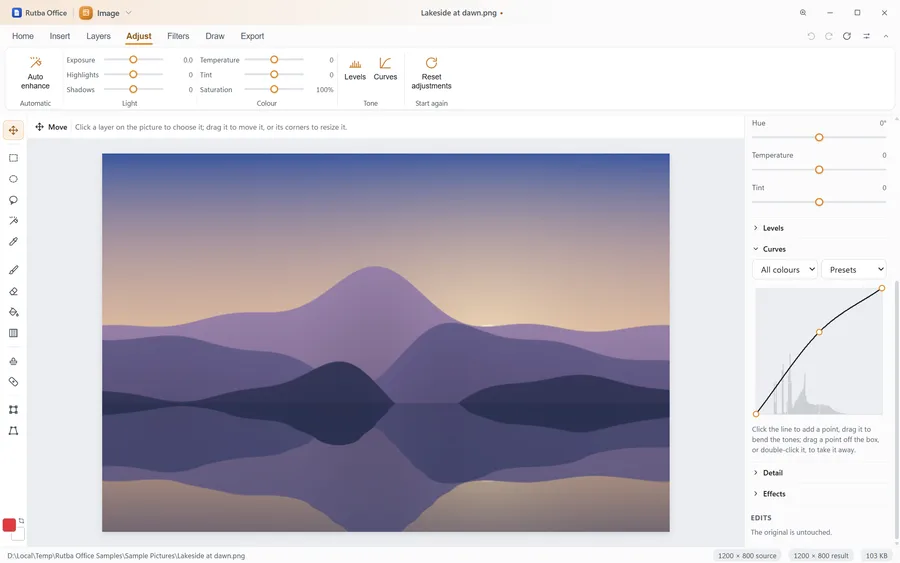Open the Filters tab

[178, 36]
